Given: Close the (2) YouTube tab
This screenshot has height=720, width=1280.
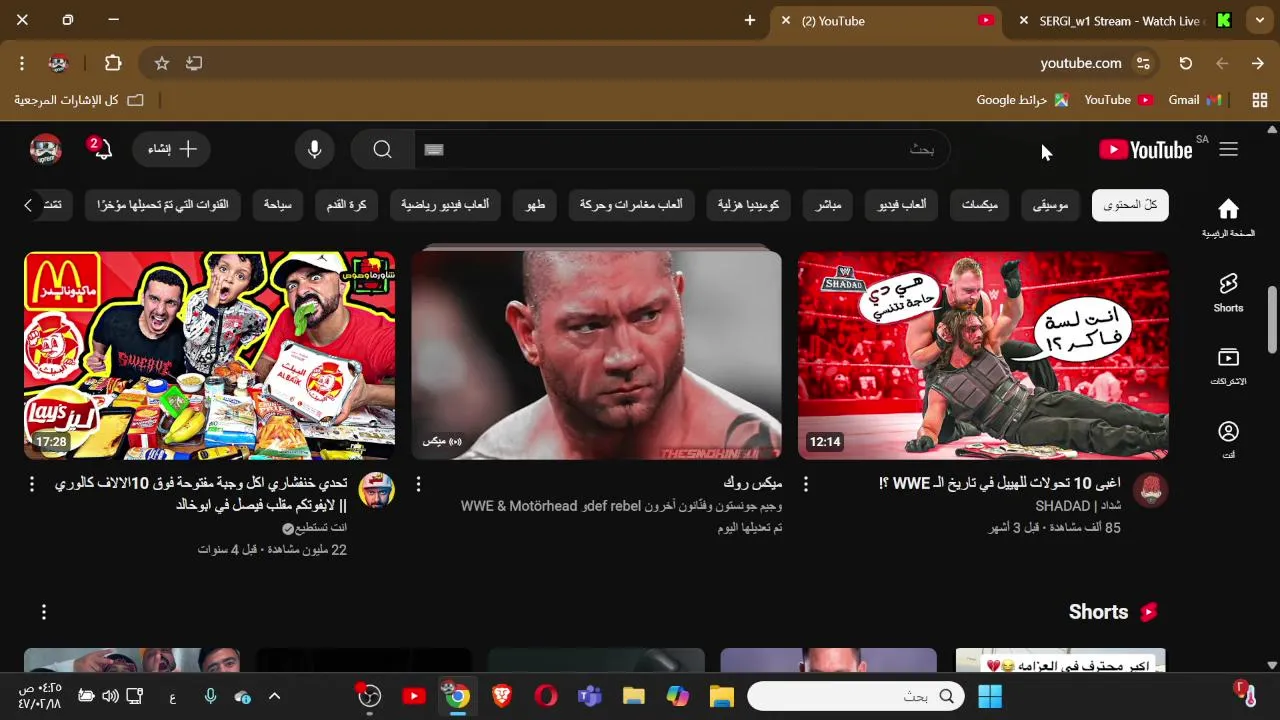Looking at the screenshot, I should coord(785,20).
